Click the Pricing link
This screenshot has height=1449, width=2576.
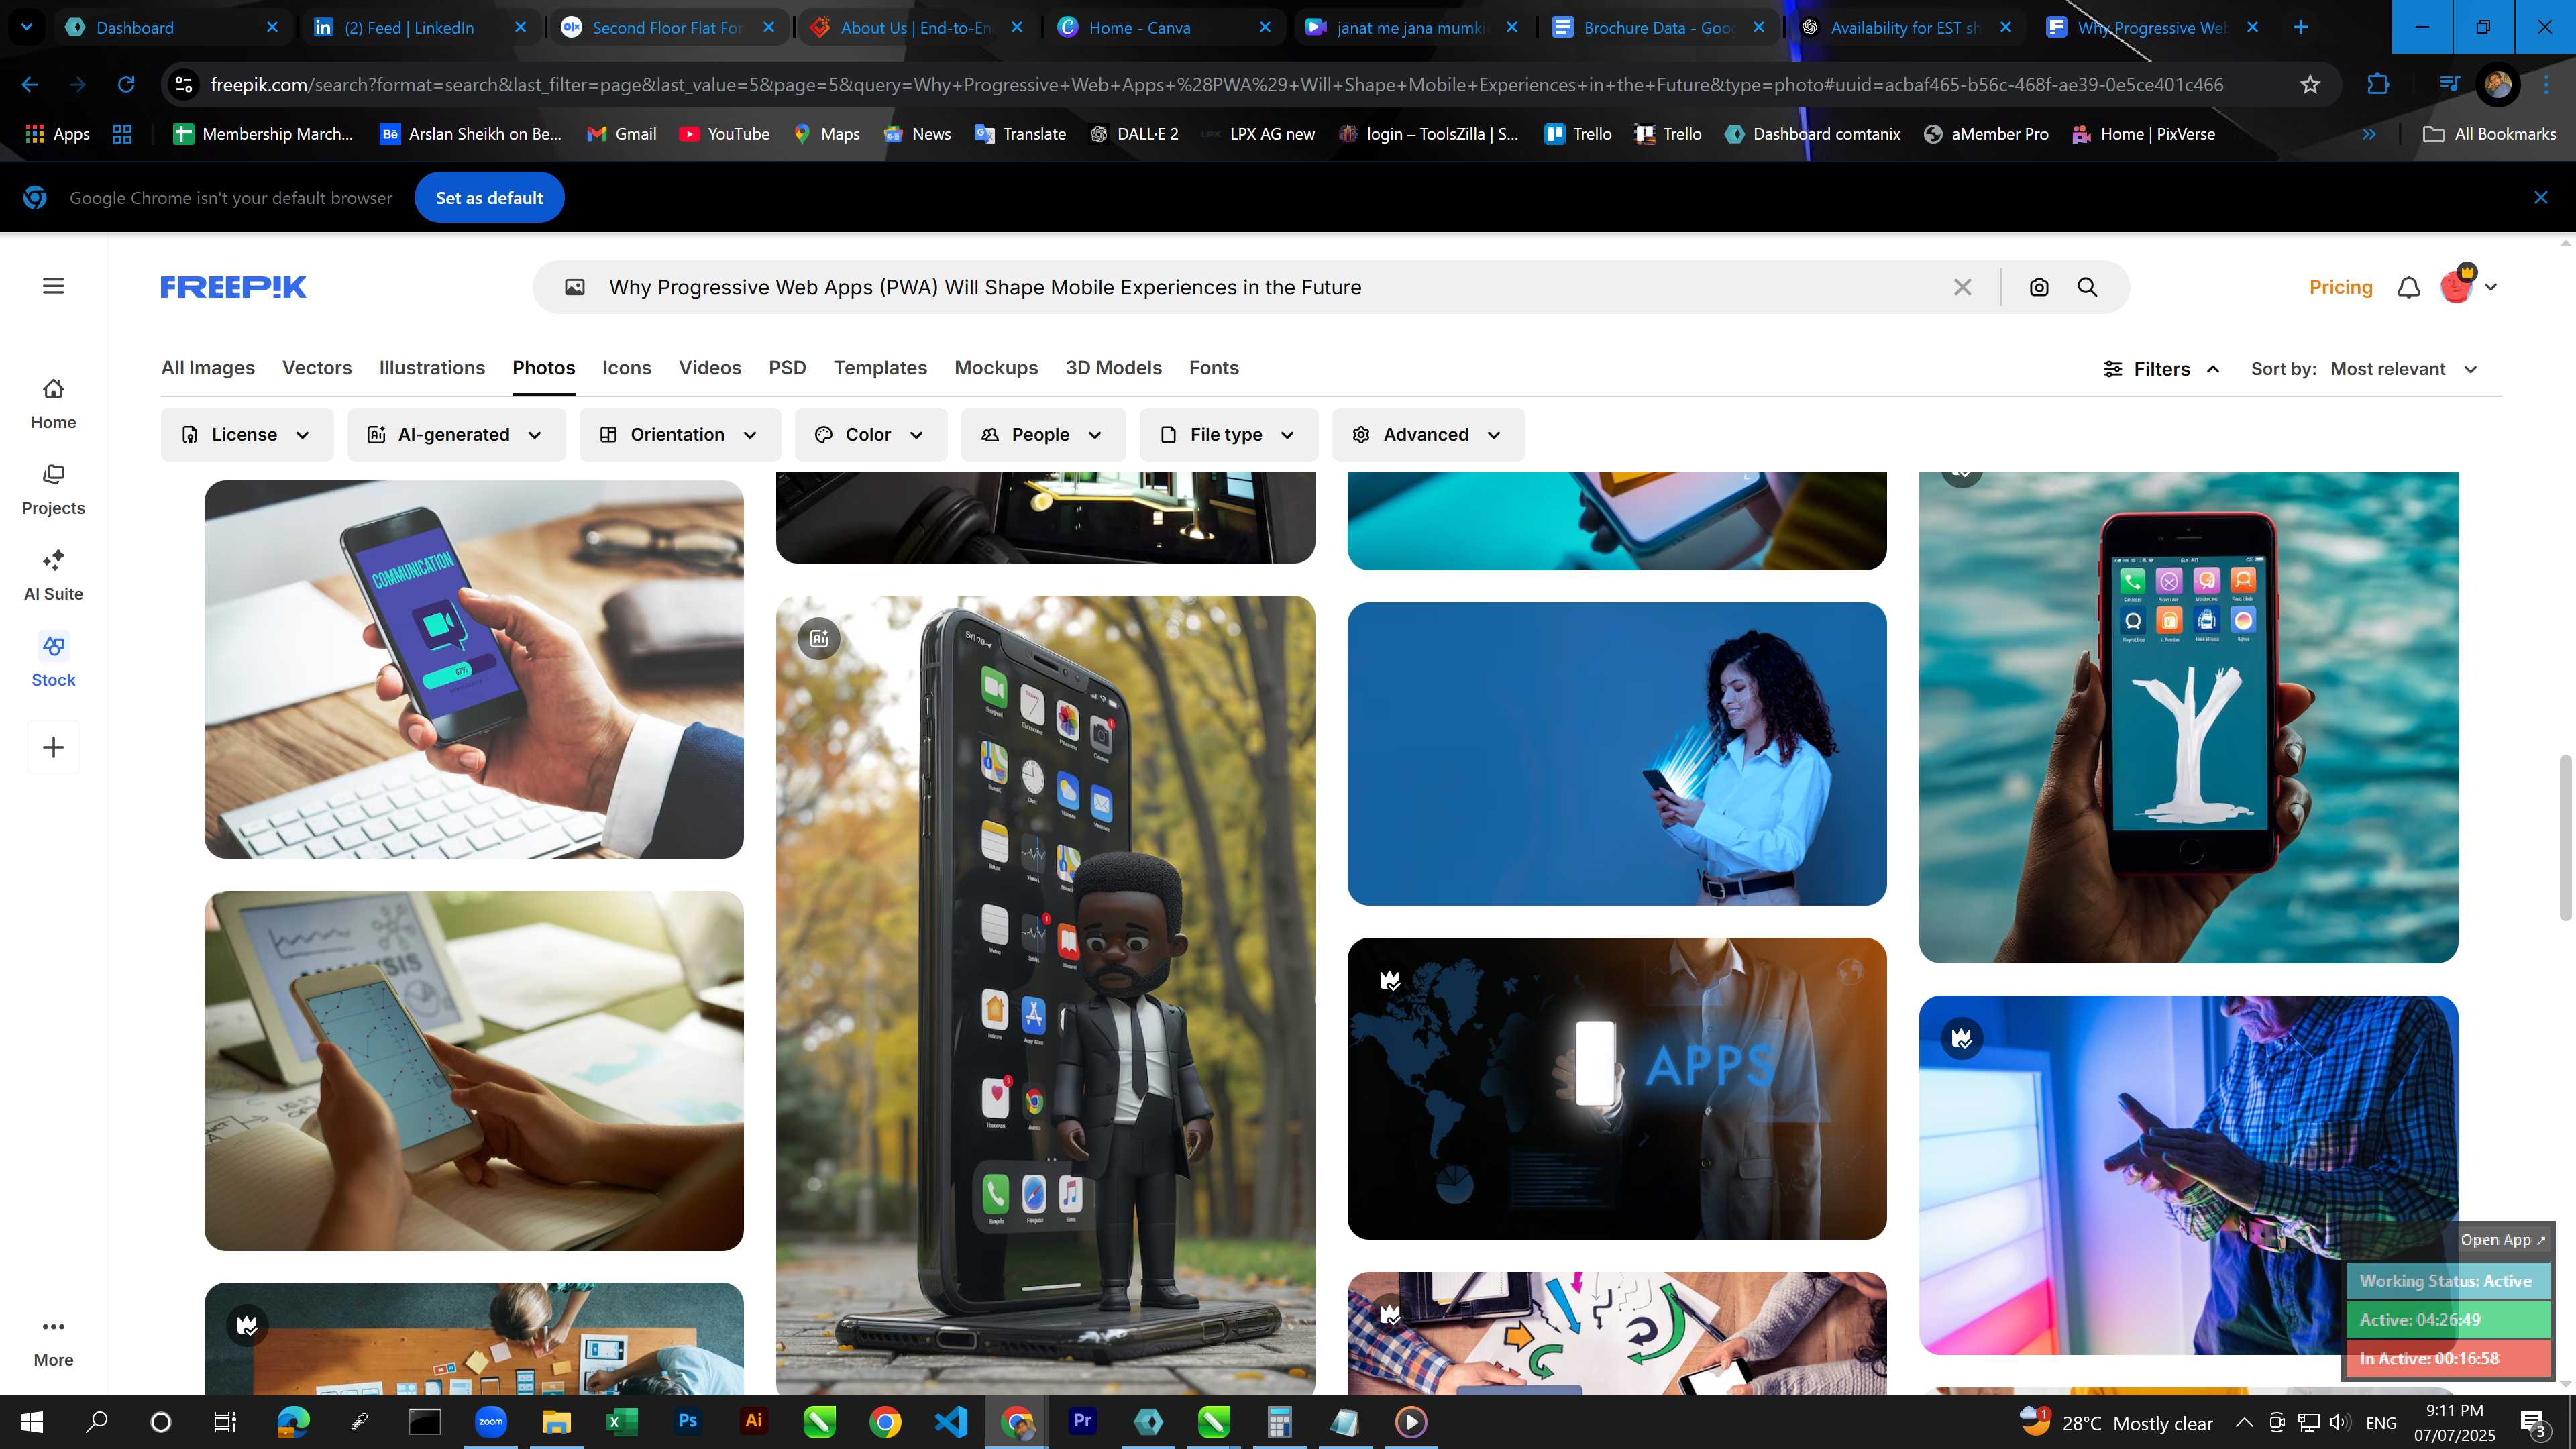coord(2340,287)
